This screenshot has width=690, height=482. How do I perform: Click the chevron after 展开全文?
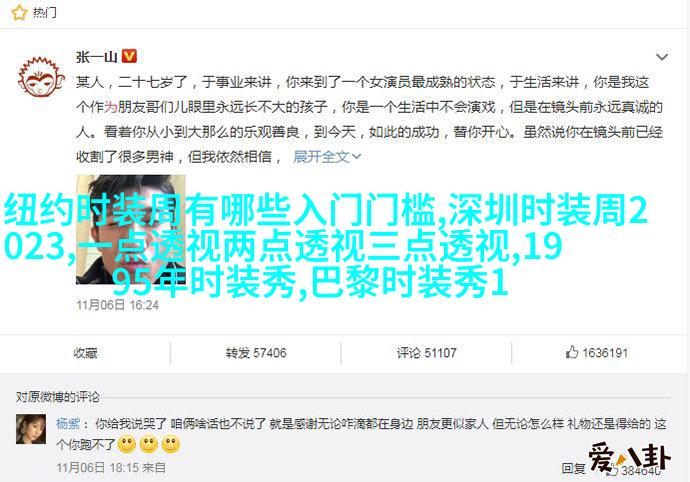tap(356, 156)
